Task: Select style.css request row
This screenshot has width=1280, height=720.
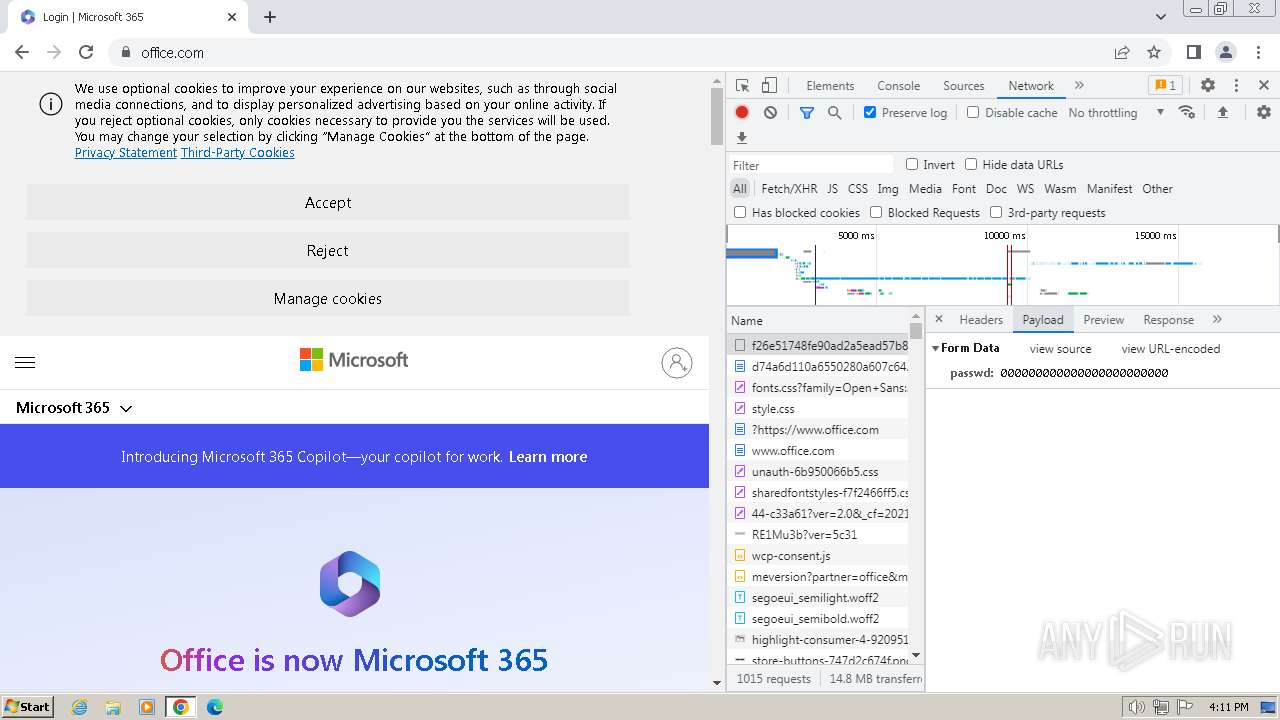Action: [818, 409]
